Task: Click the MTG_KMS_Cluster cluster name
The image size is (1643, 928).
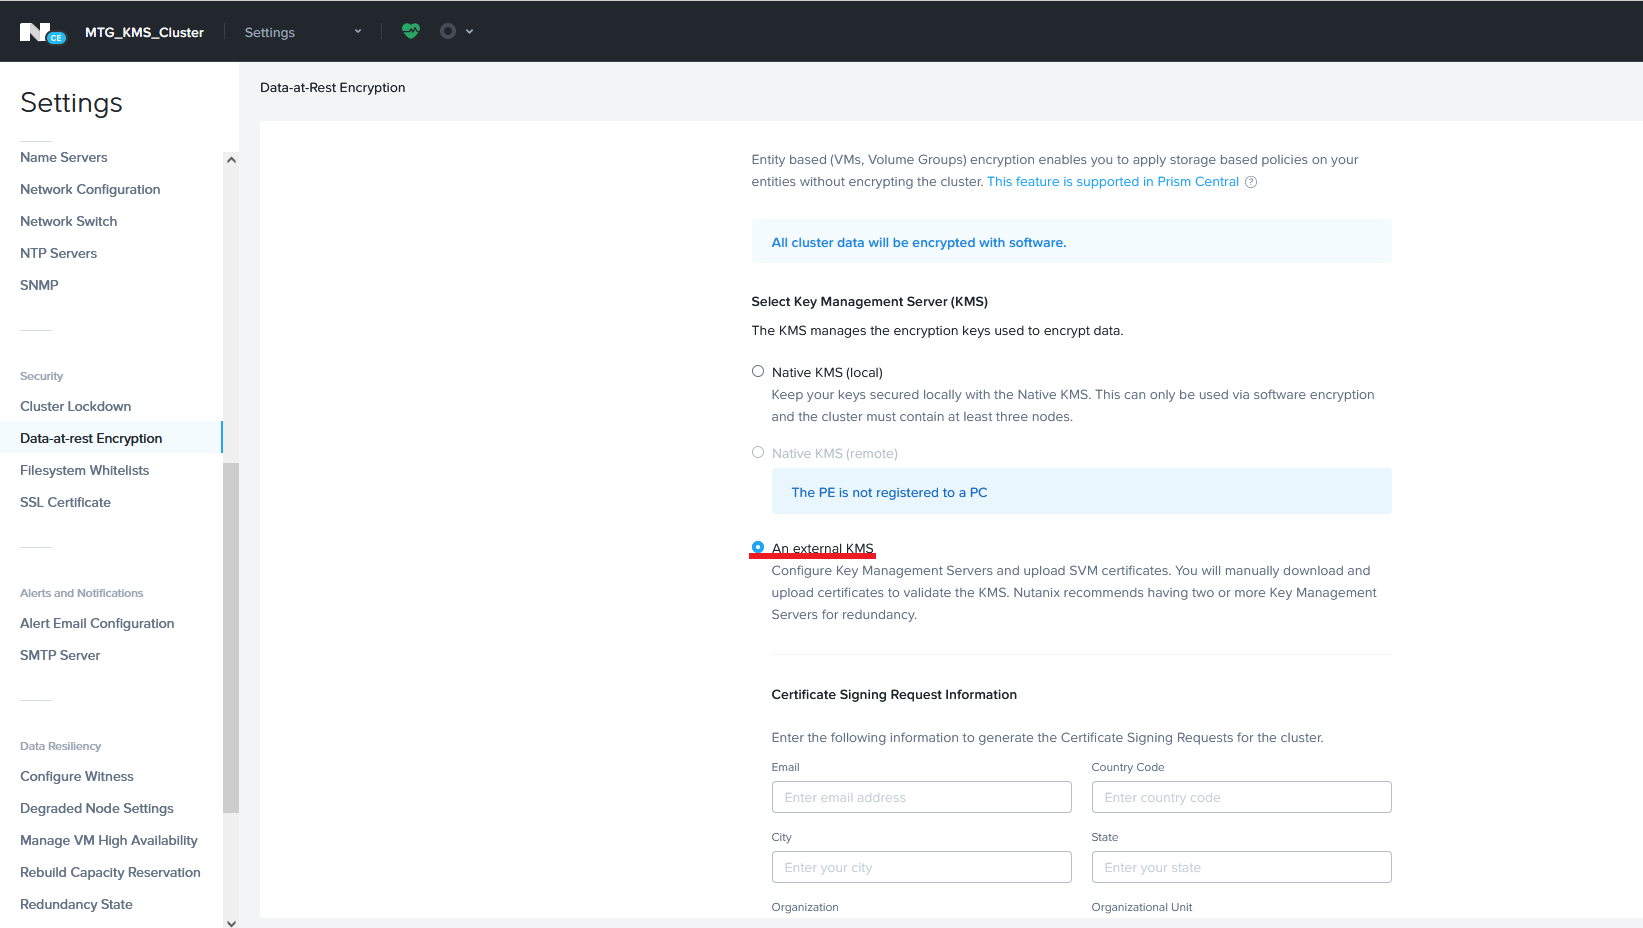Action: (x=144, y=32)
